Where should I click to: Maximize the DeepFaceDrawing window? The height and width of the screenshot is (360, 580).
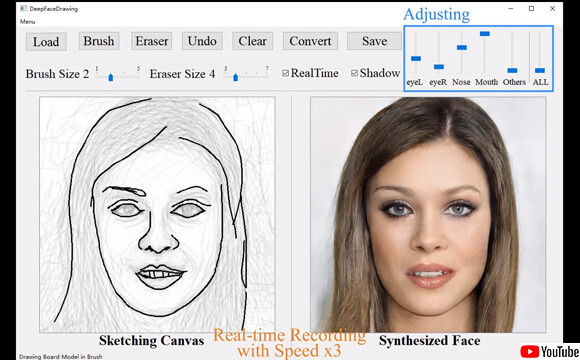click(532, 9)
